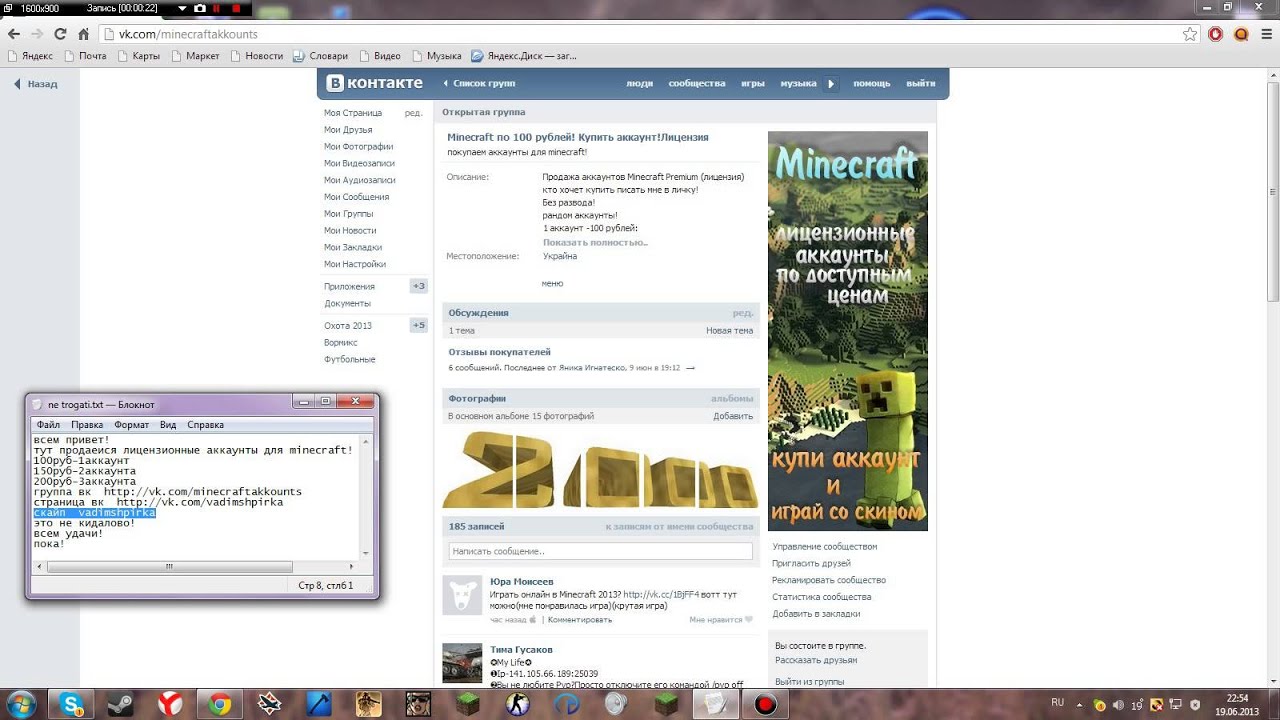Viewport: 1280px width, 720px height.
Task: Switch to Chrome in the taskbar
Action: (220, 704)
